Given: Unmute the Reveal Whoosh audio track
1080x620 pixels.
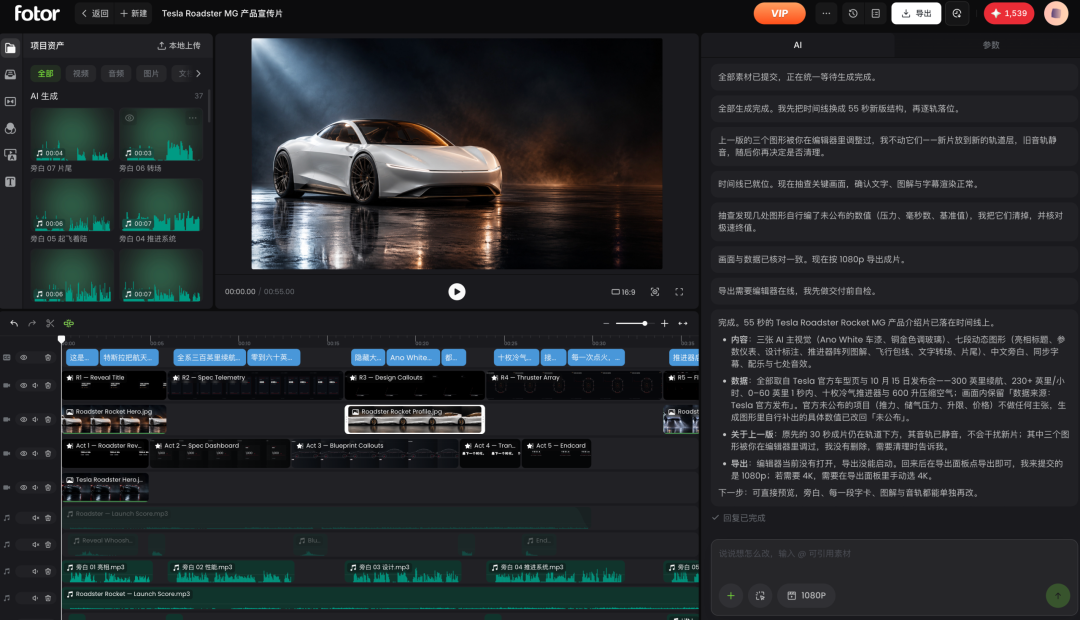Looking at the screenshot, I should pyautogui.click(x=35, y=544).
